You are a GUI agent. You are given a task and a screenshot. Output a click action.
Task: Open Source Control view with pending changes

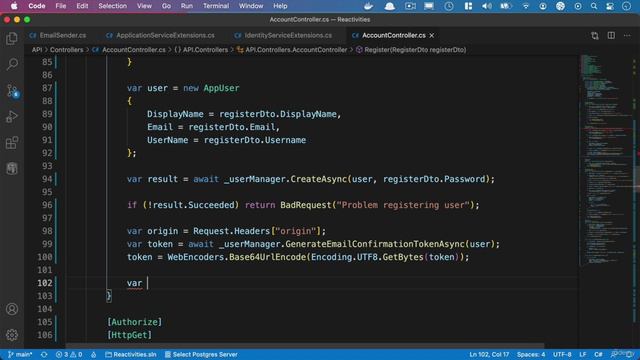(x=12, y=91)
